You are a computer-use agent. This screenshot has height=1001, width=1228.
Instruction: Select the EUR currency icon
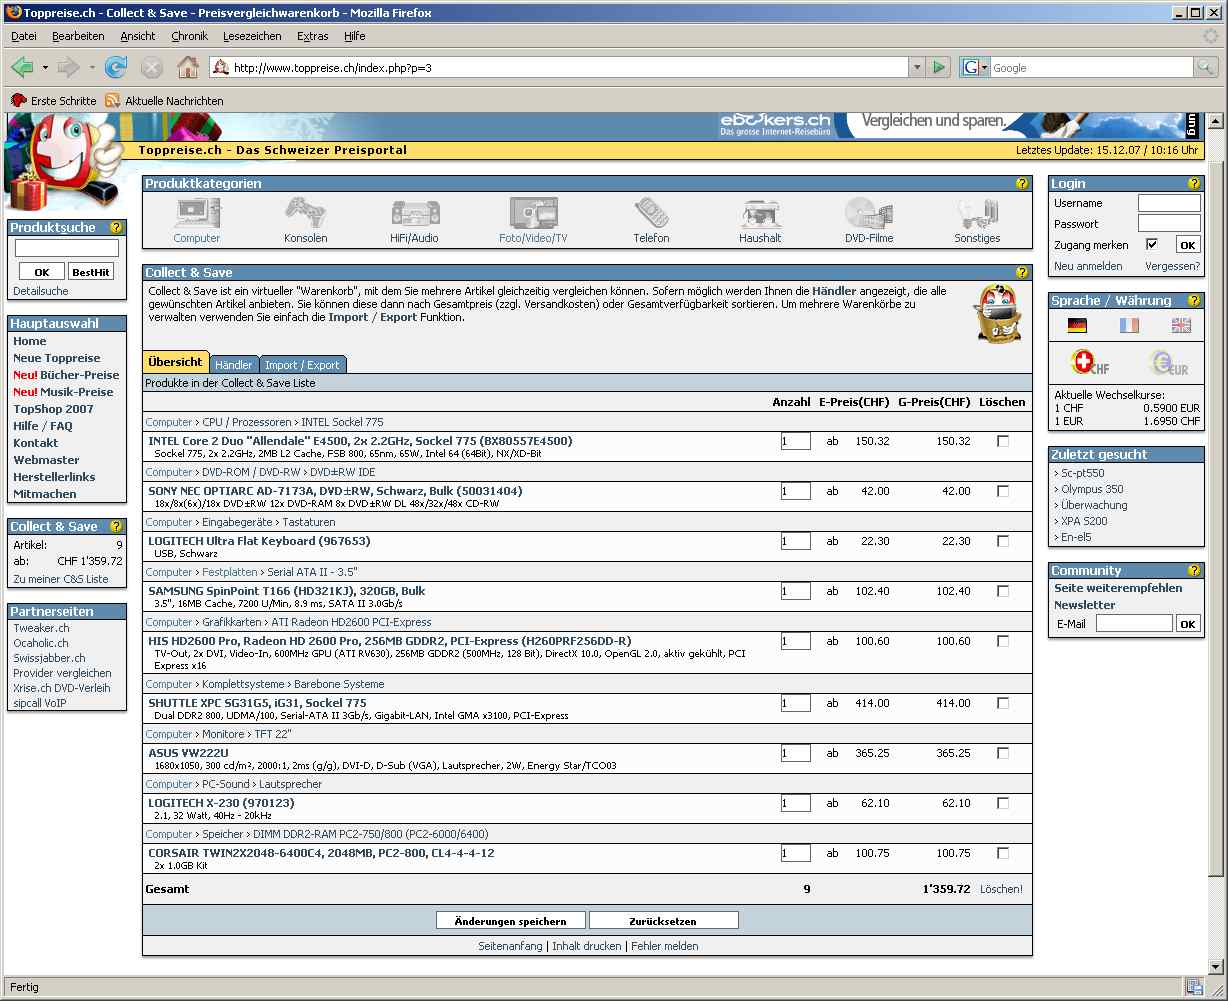point(1167,363)
